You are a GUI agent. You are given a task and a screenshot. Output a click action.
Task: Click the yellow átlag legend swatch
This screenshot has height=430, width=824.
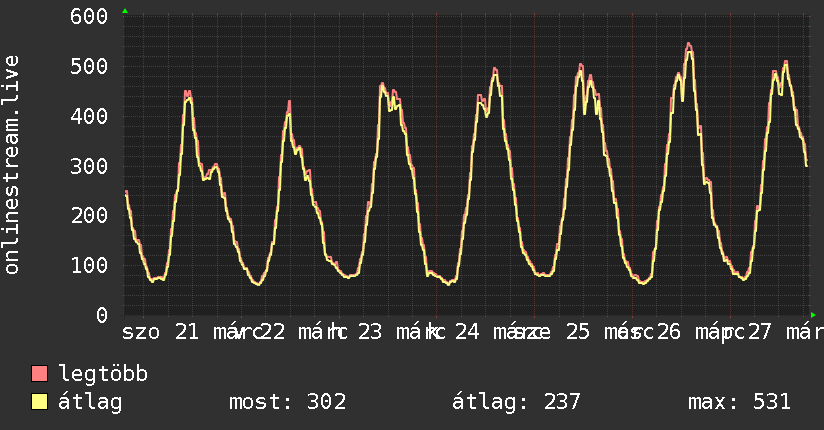tap(39, 401)
